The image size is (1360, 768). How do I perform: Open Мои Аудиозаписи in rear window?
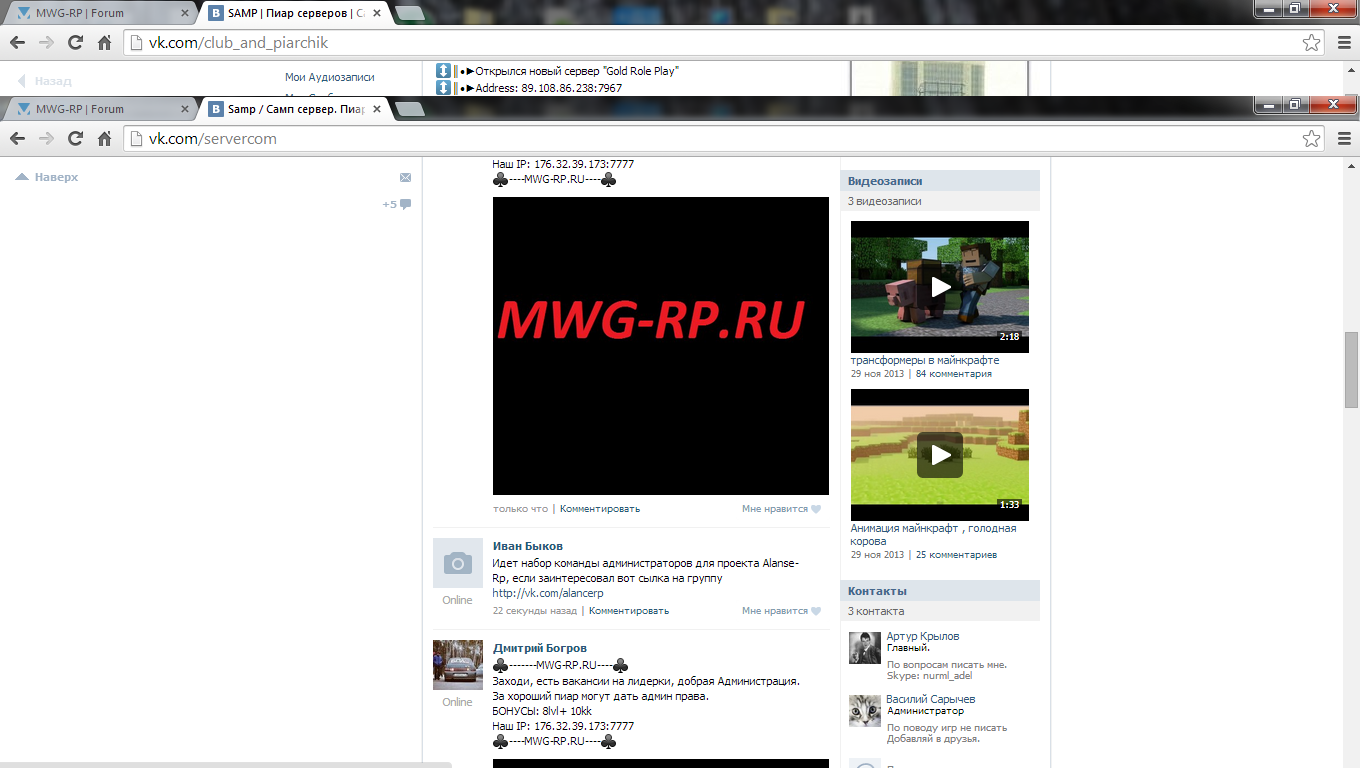pyautogui.click(x=329, y=77)
